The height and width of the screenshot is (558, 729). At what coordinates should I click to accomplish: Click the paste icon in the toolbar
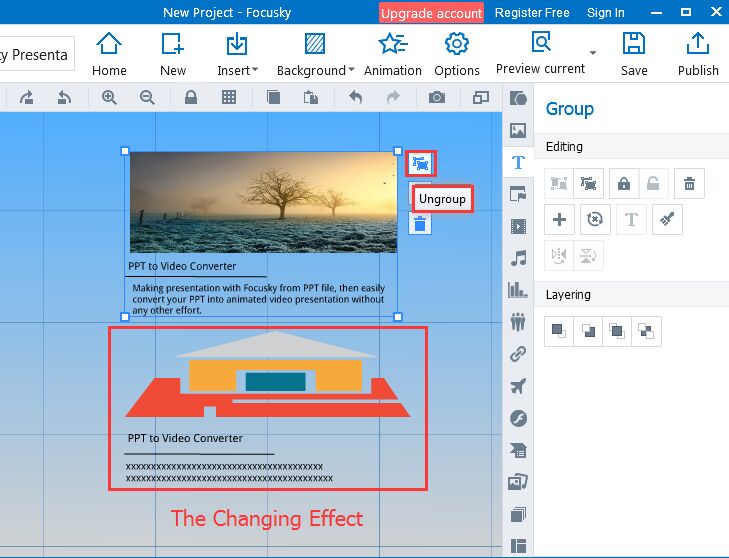click(311, 97)
